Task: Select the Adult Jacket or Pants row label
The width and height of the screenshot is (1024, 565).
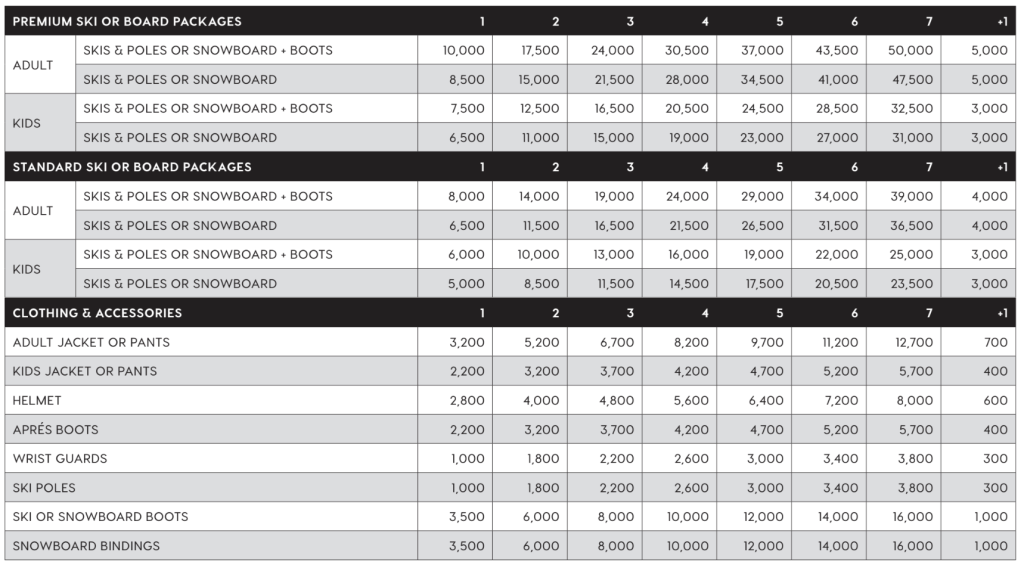Action: pyautogui.click(x=91, y=342)
